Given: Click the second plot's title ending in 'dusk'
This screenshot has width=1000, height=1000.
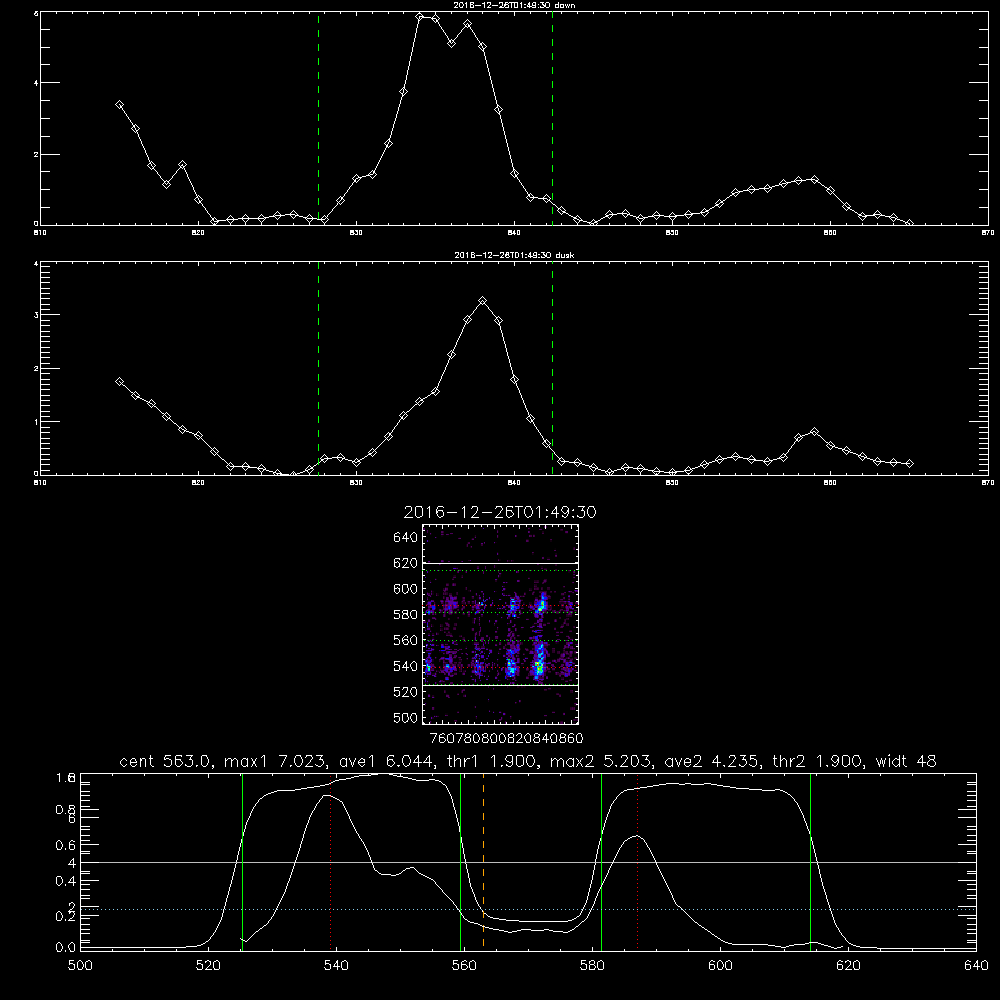Looking at the screenshot, I should [513, 255].
